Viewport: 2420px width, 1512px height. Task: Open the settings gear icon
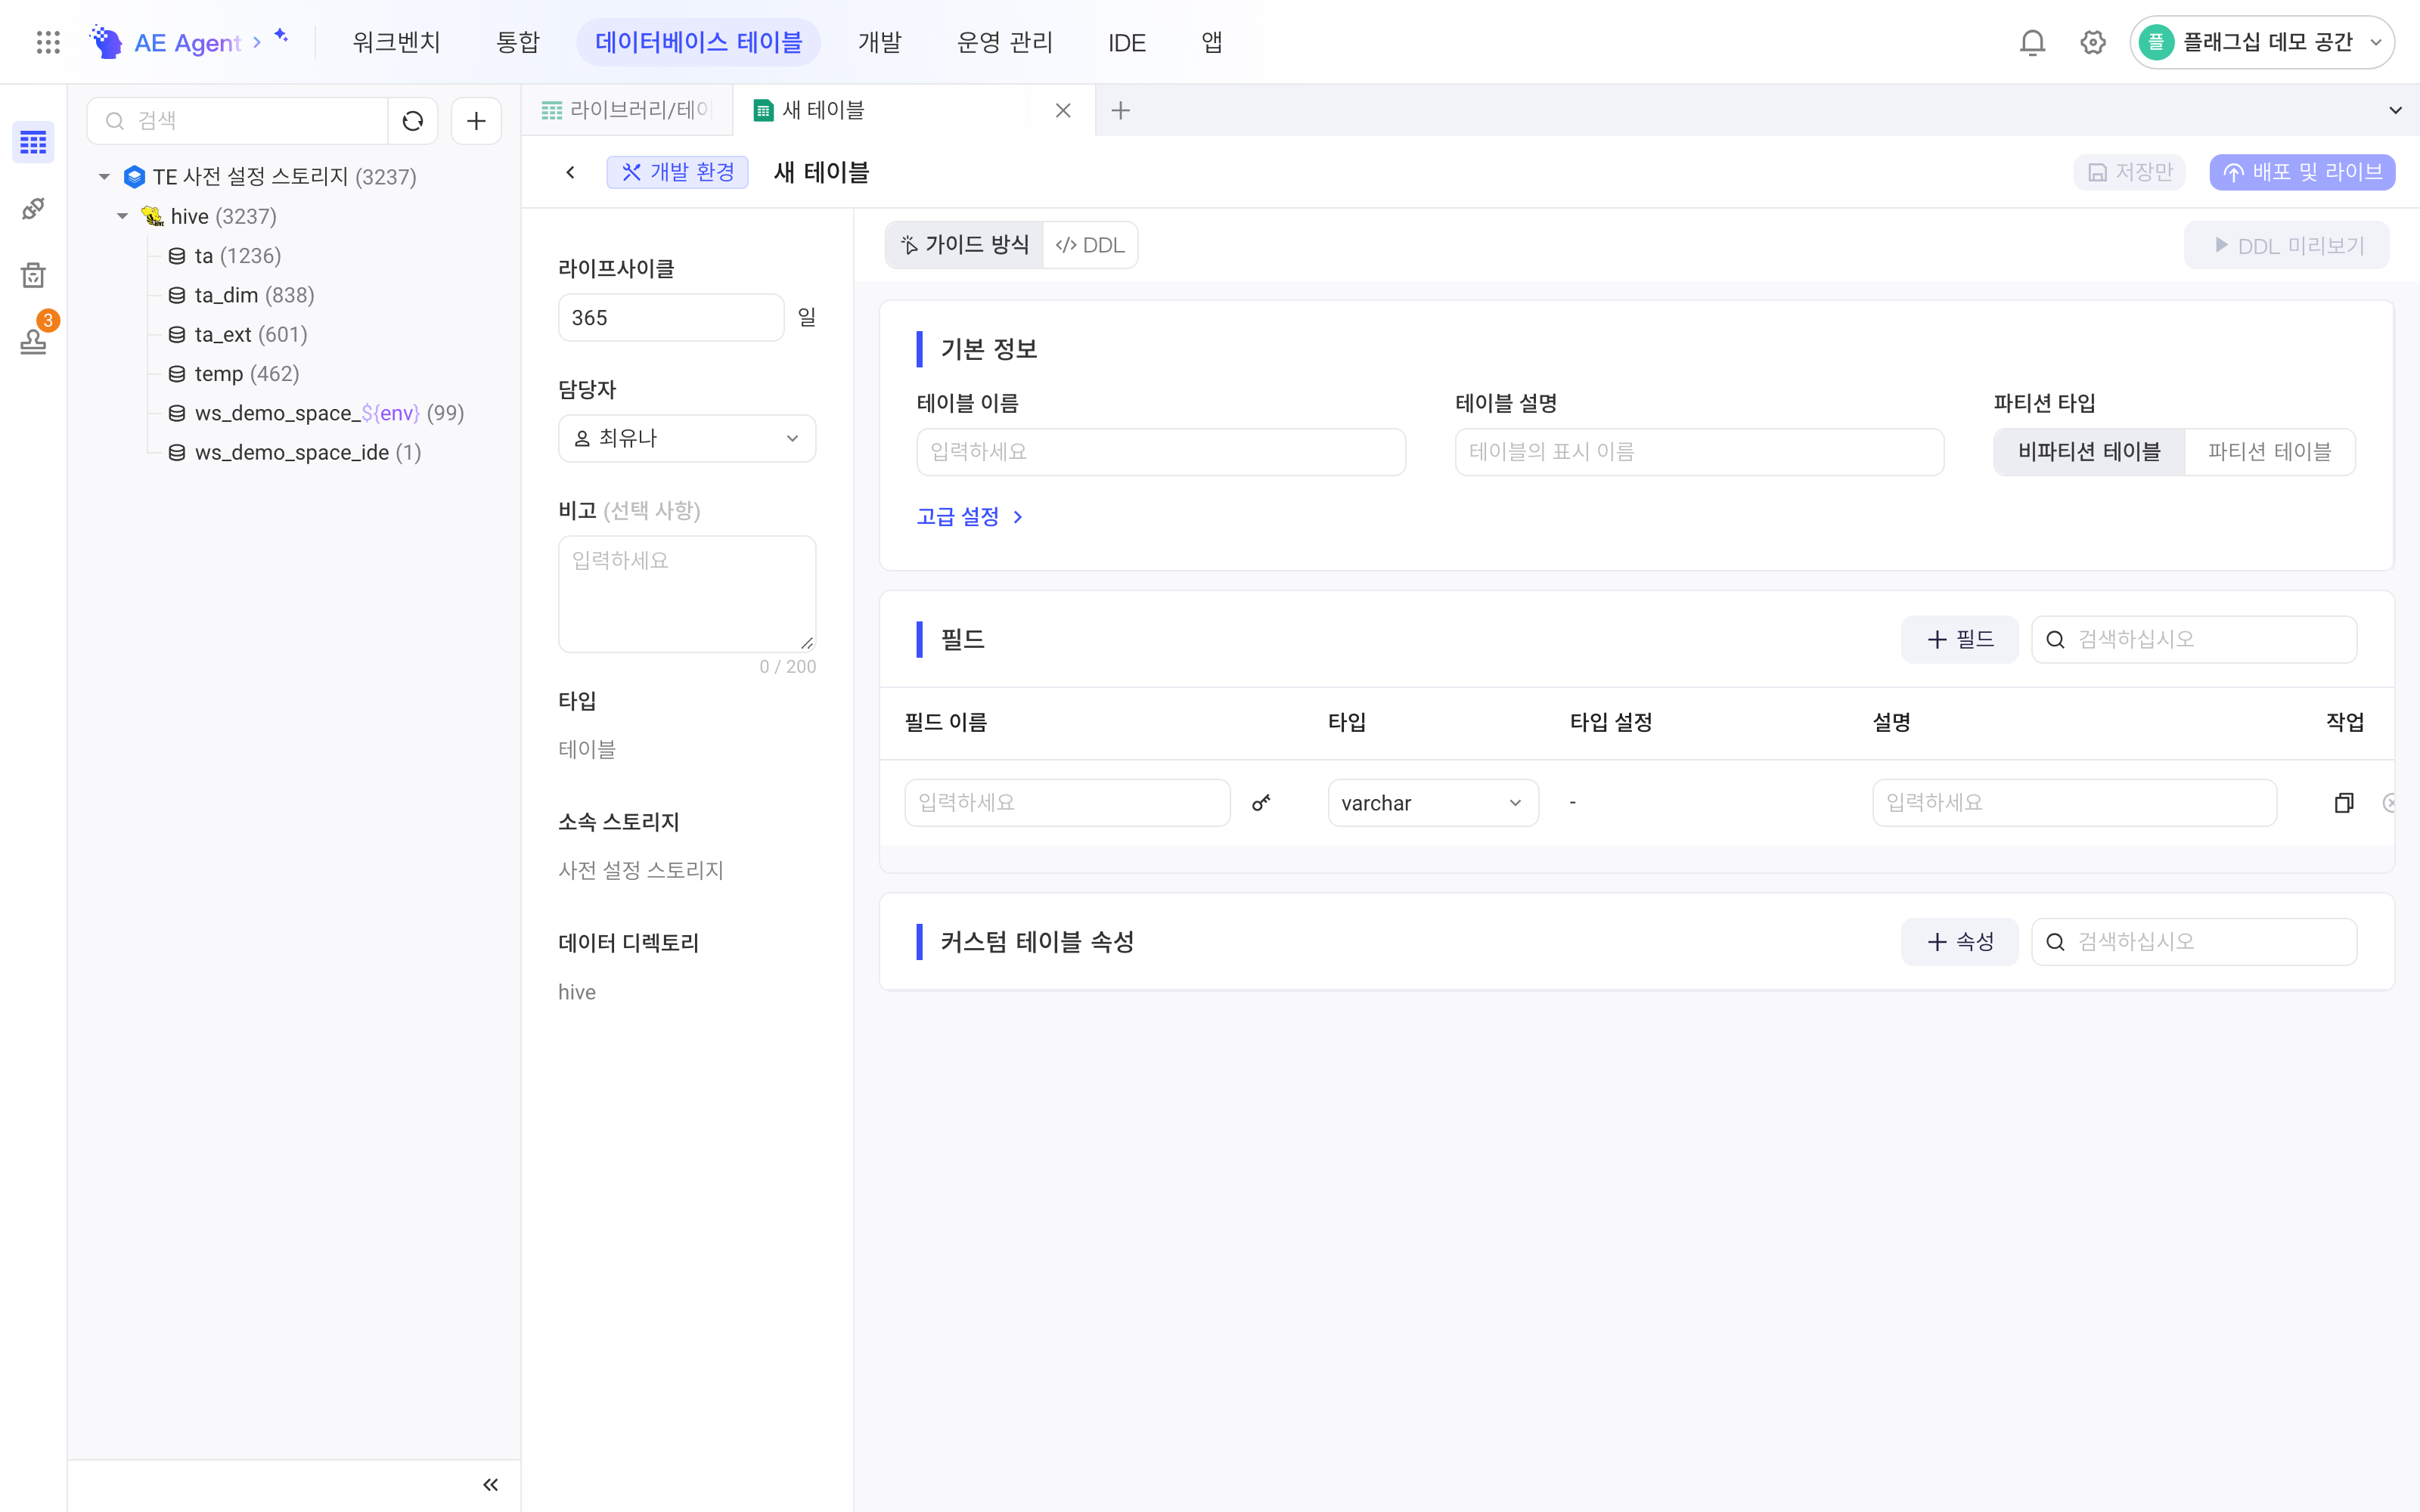pos(2093,42)
